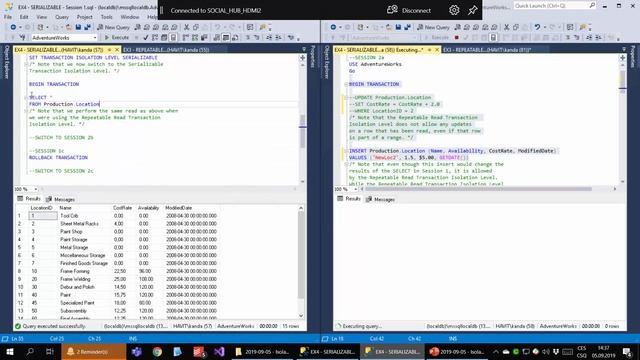Click Disconnect in the connection bar
This screenshot has height=360, width=640.
(409, 10)
